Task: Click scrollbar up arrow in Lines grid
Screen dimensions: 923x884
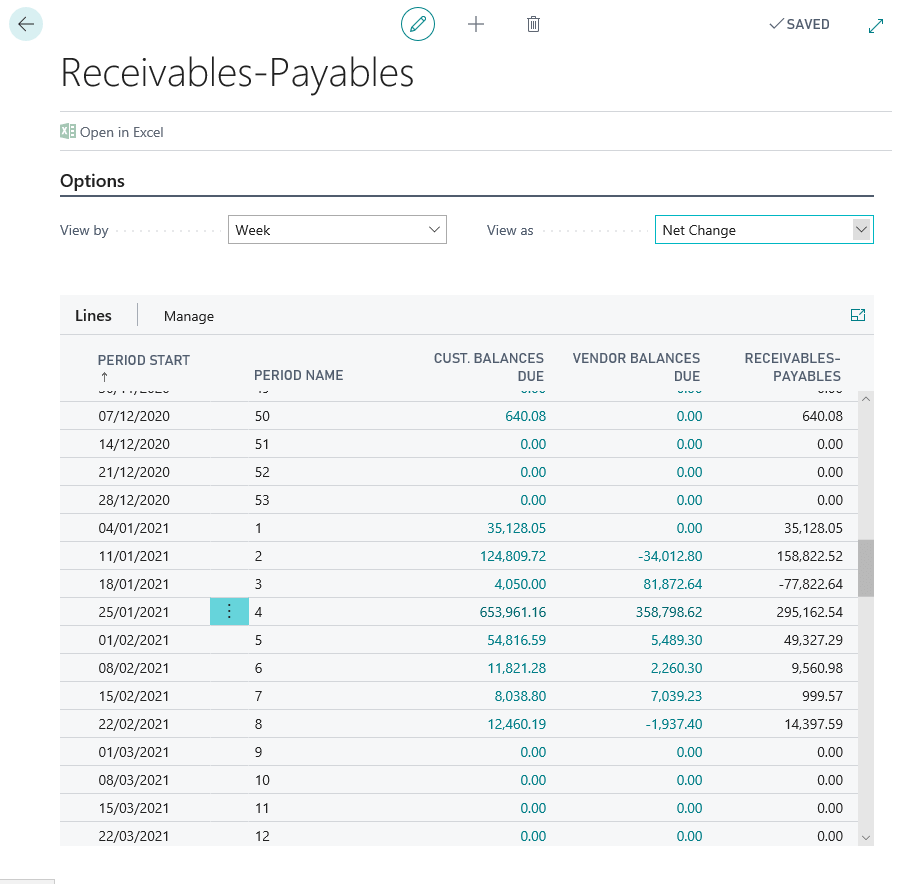Action: 866,399
